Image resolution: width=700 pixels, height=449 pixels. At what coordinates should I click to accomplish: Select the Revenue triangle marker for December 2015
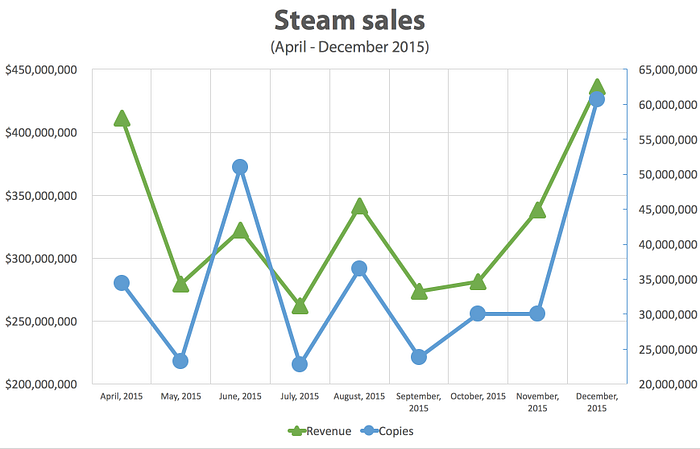pyautogui.click(x=597, y=87)
